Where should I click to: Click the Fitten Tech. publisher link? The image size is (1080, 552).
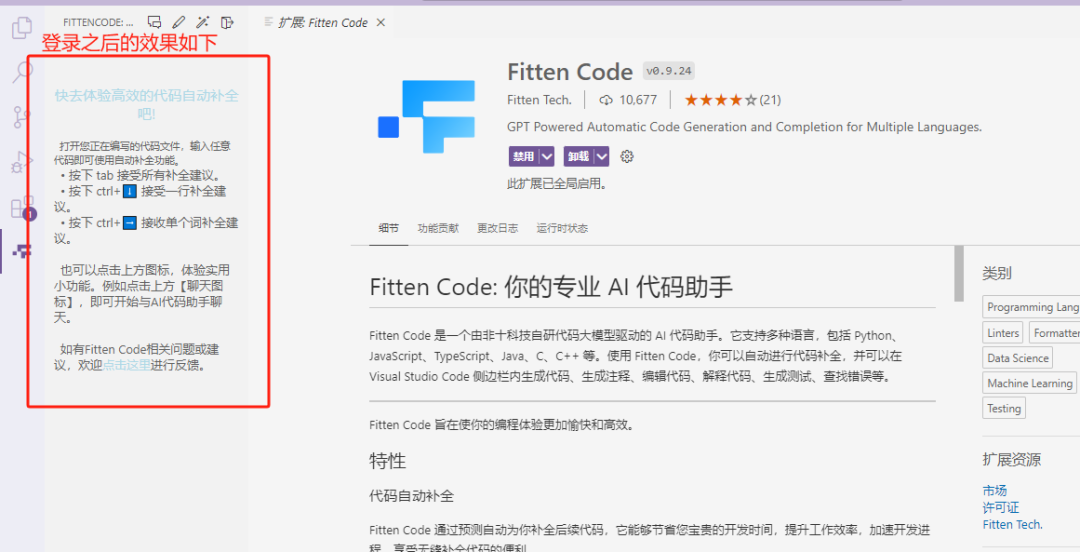(539, 100)
